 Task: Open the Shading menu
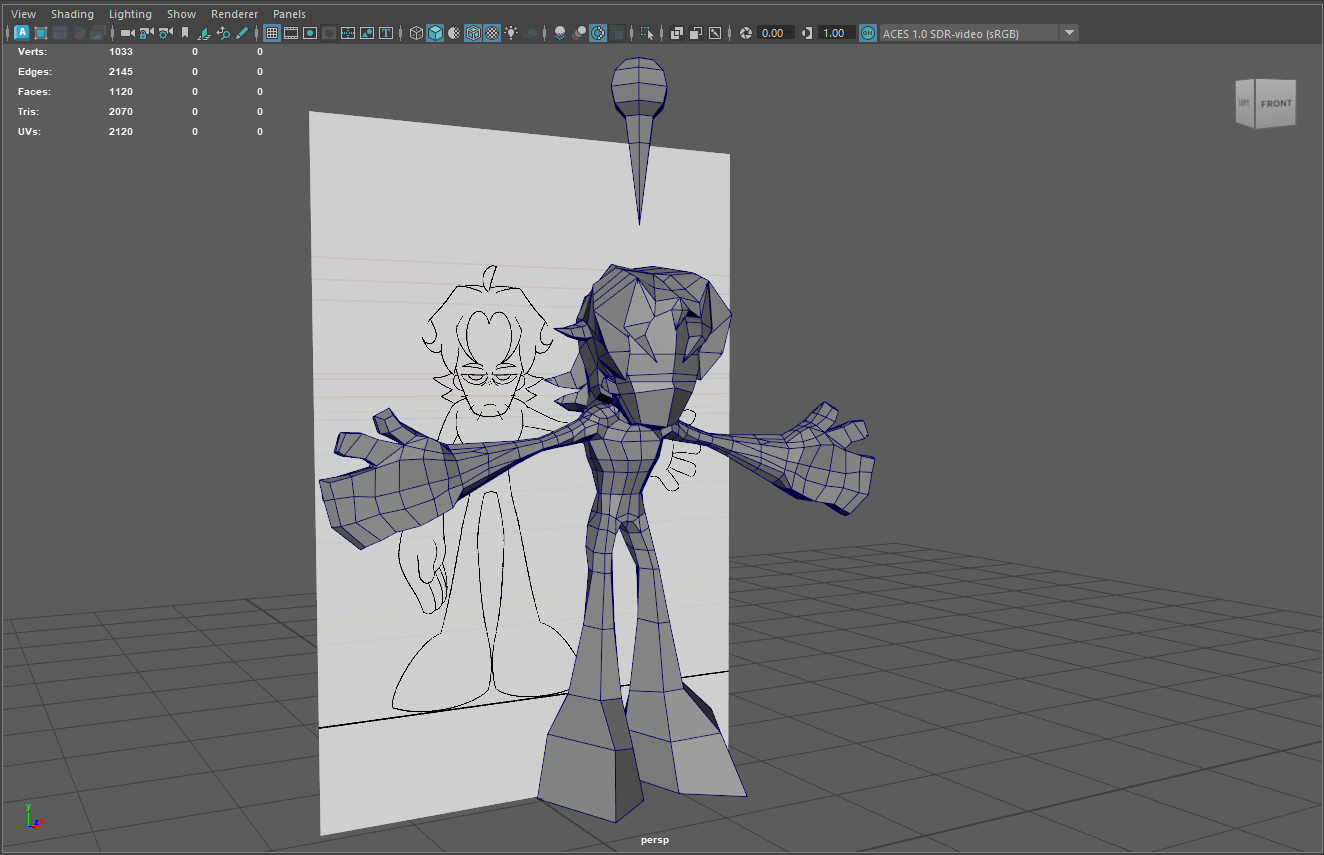tap(72, 14)
